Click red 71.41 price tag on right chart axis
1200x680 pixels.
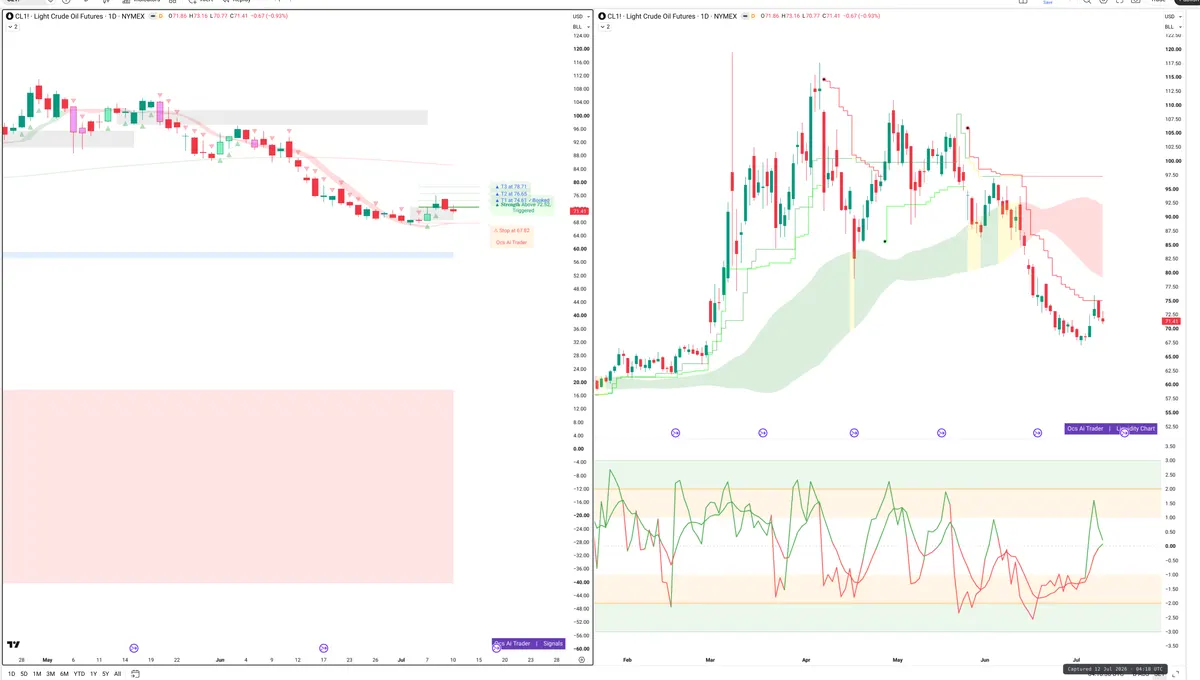(x=1173, y=321)
